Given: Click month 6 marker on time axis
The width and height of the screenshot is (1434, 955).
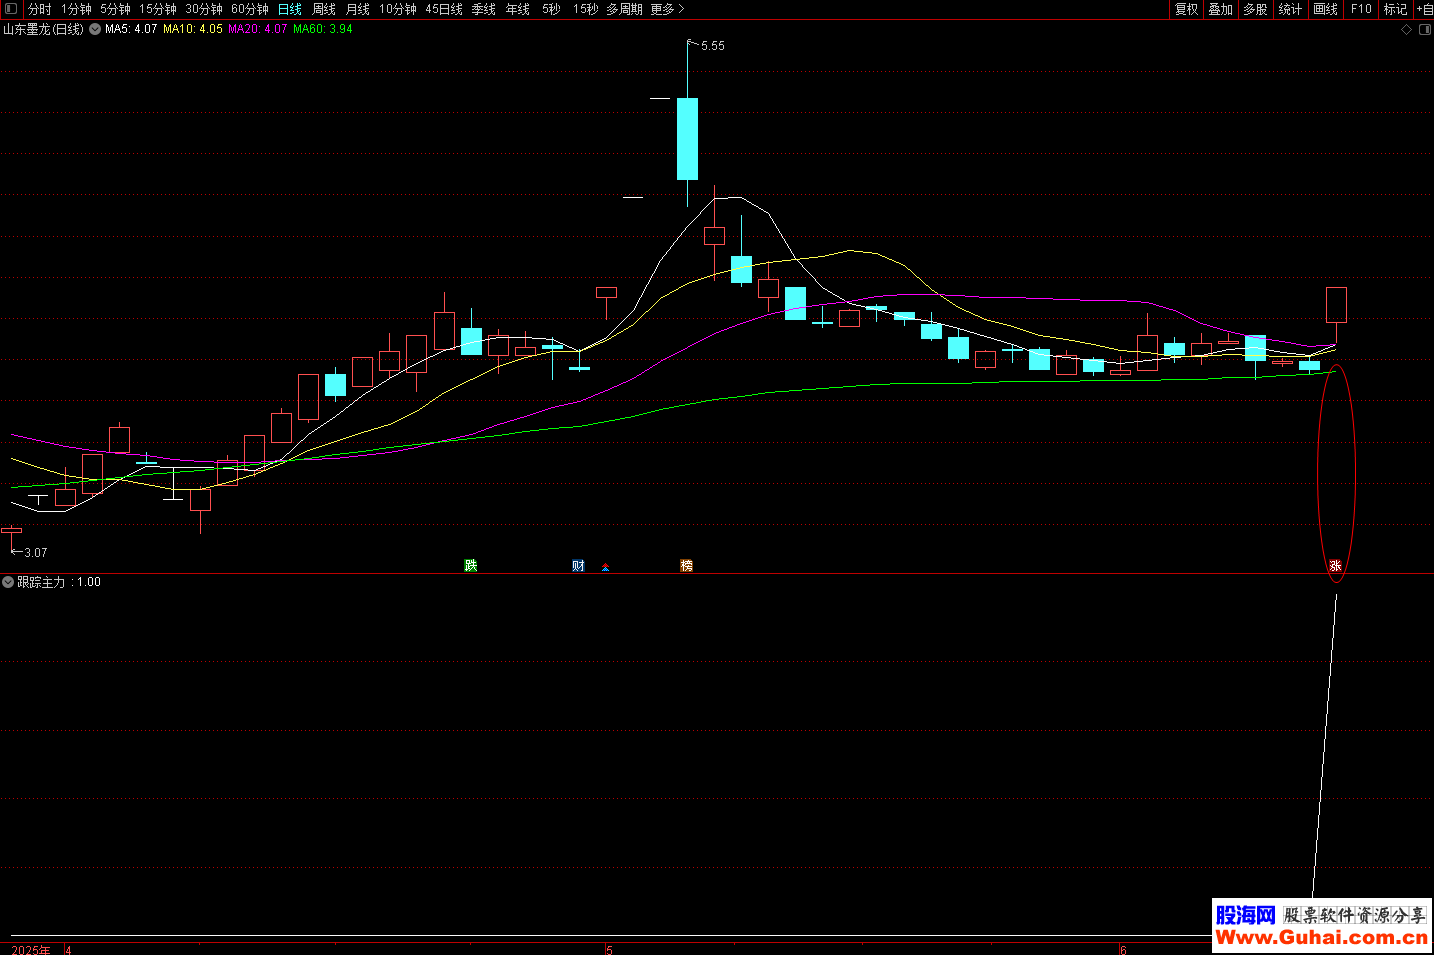Looking at the screenshot, I should (1123, 949).
